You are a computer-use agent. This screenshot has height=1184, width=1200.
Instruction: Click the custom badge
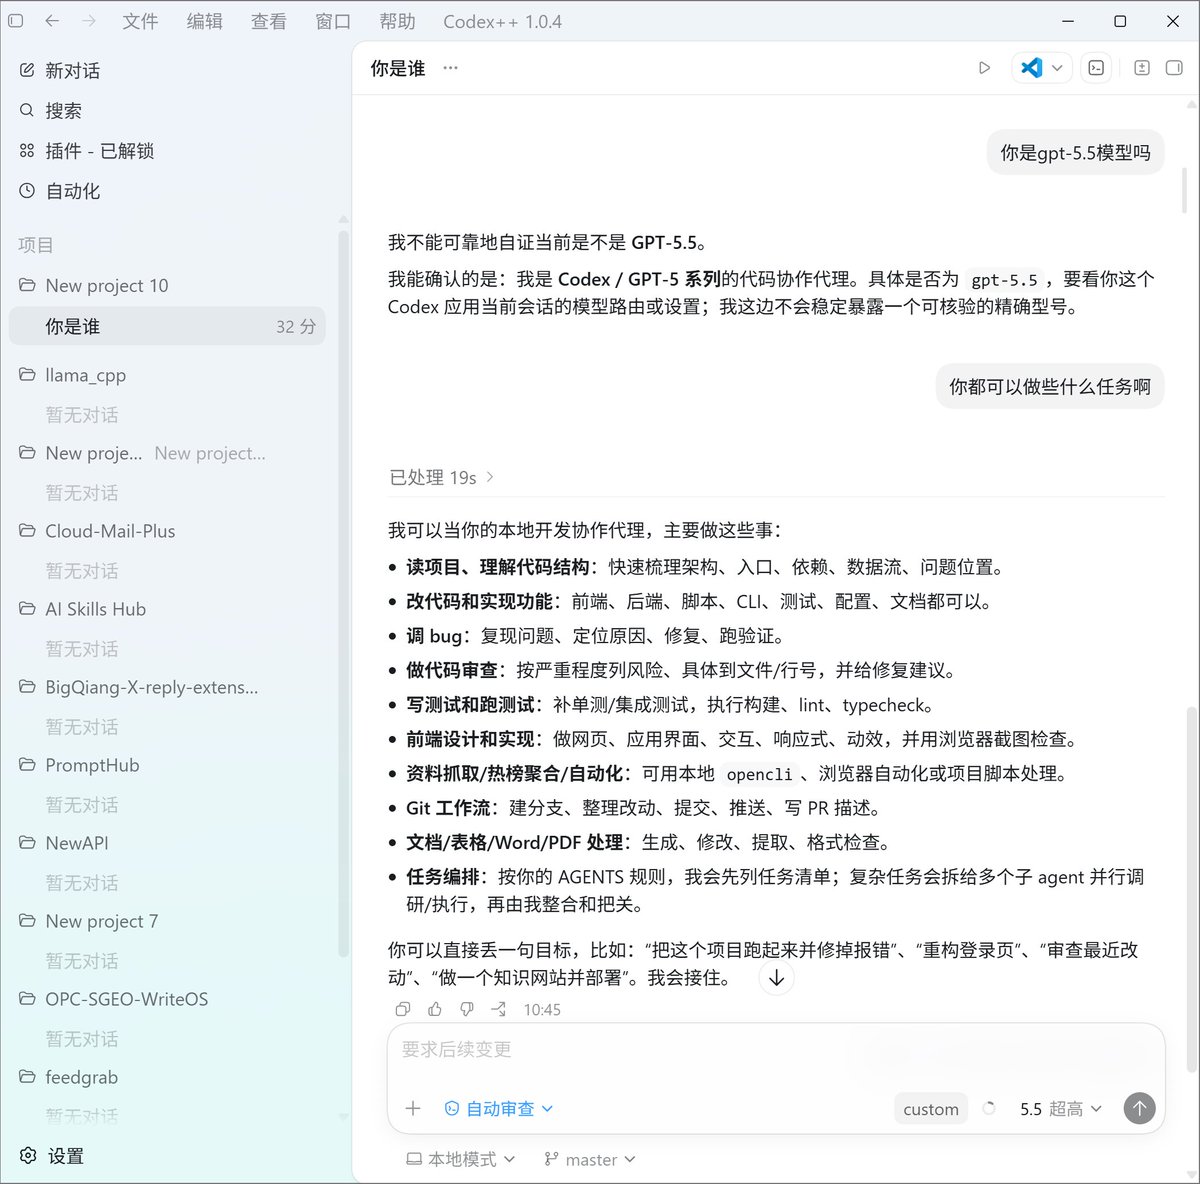click(931, 1108)
